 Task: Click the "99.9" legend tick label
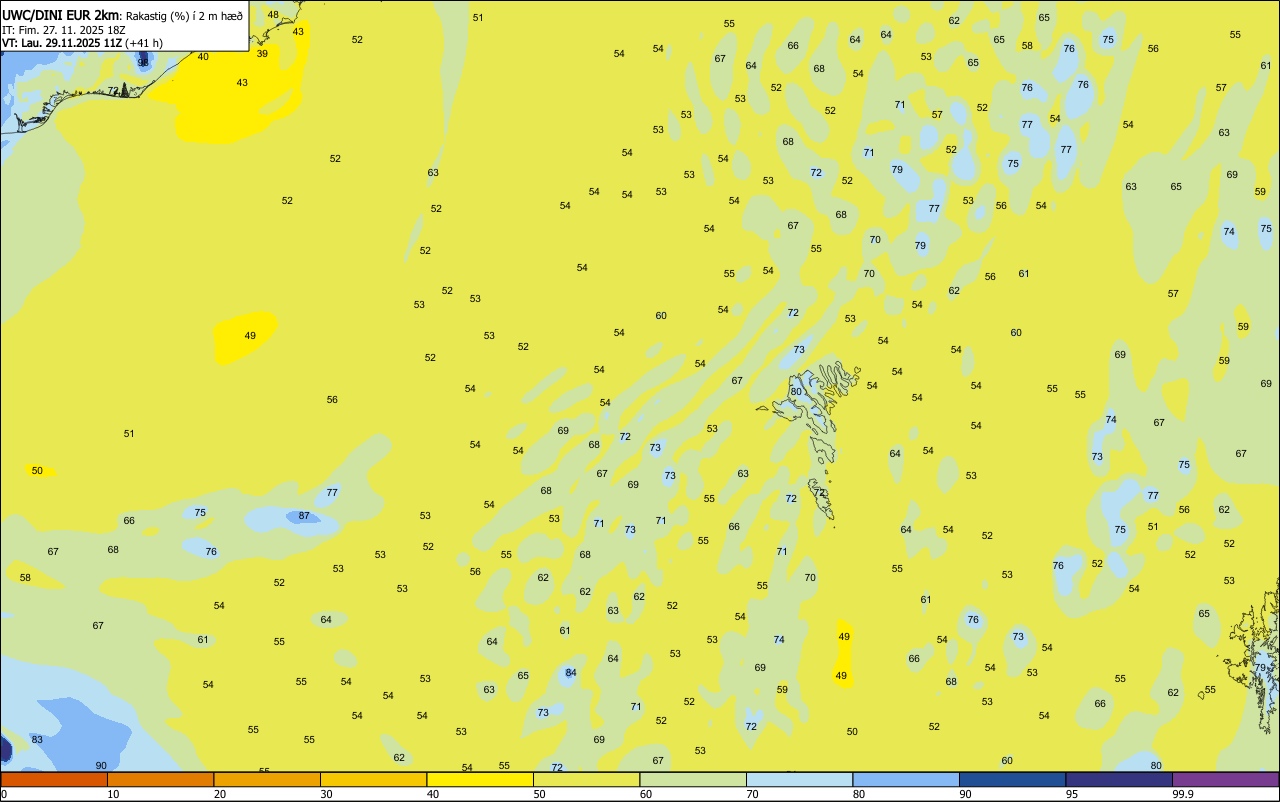[x=1182, y=794]
